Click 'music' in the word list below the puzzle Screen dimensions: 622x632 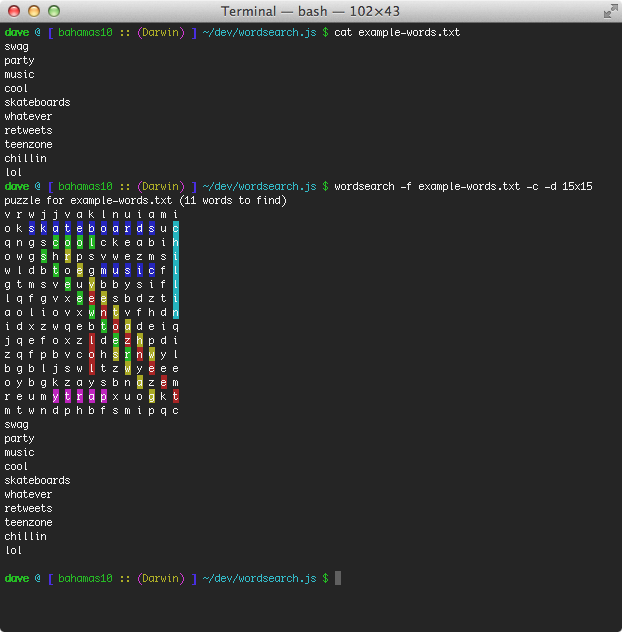coord(19,452)
